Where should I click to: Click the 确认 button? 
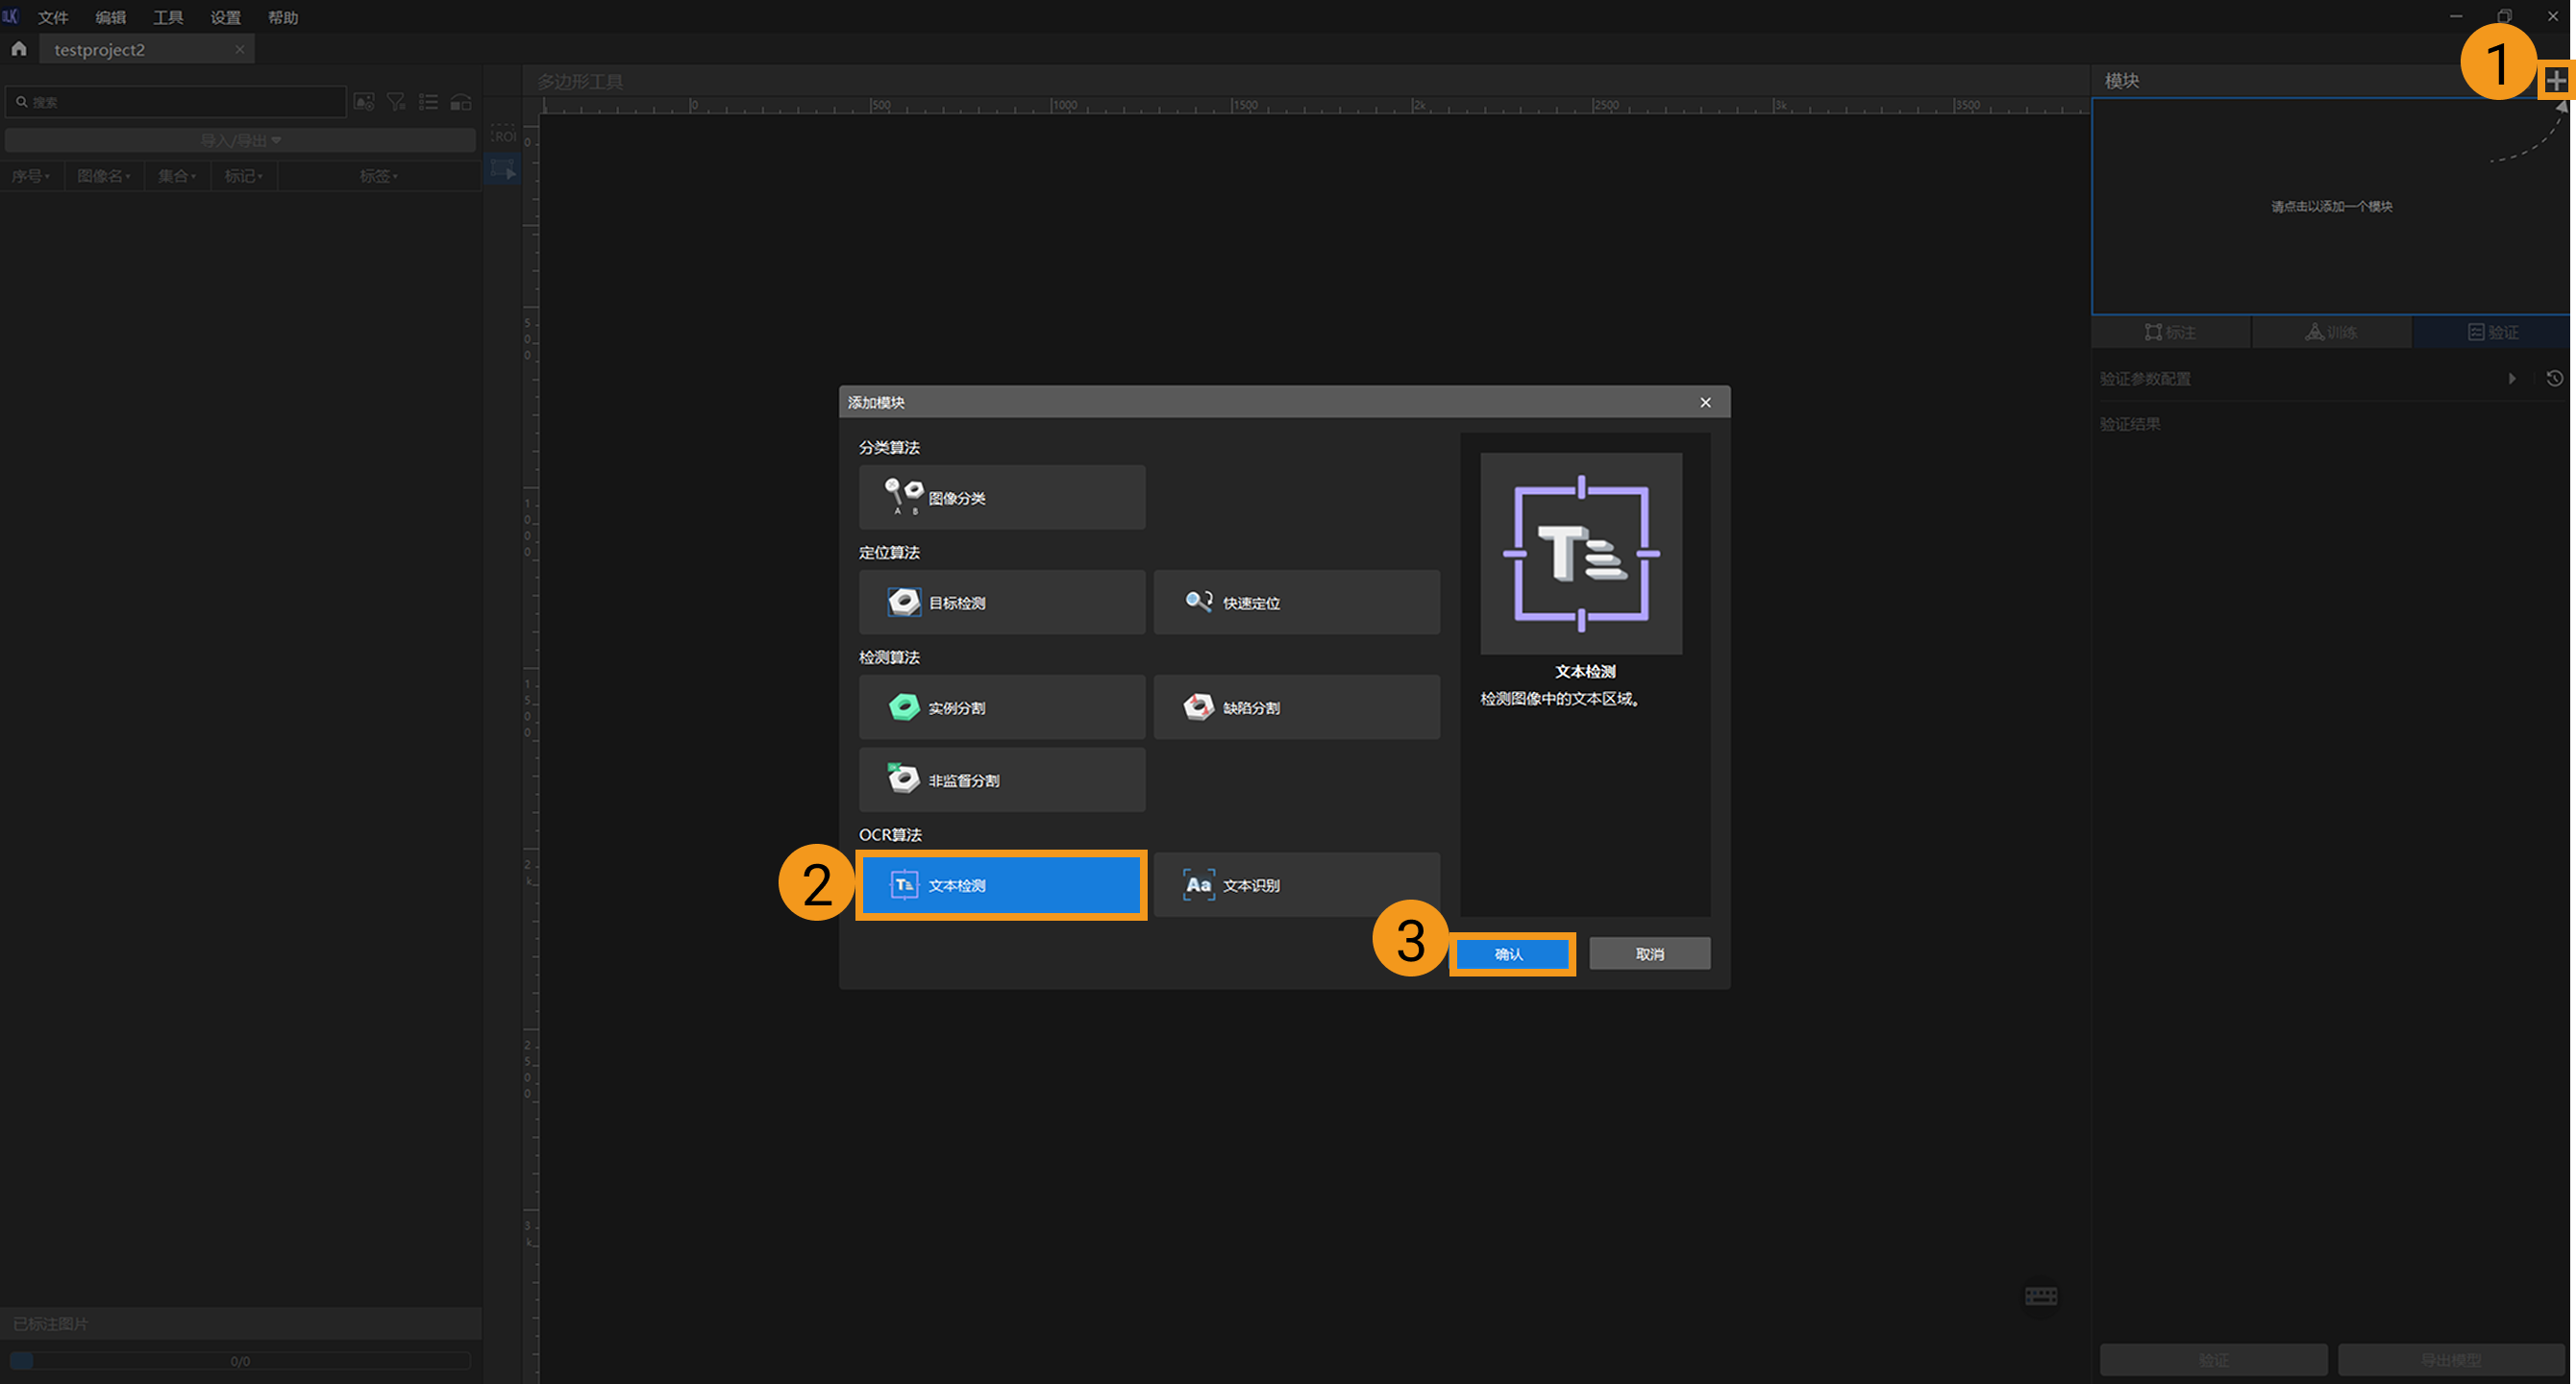tap(1510, 954)
